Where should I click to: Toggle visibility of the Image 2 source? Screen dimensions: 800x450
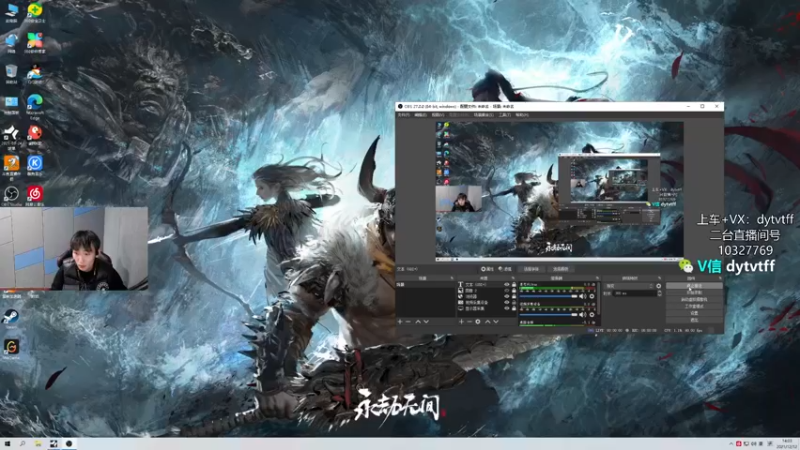pyautogui.click(x=507, y=291)
